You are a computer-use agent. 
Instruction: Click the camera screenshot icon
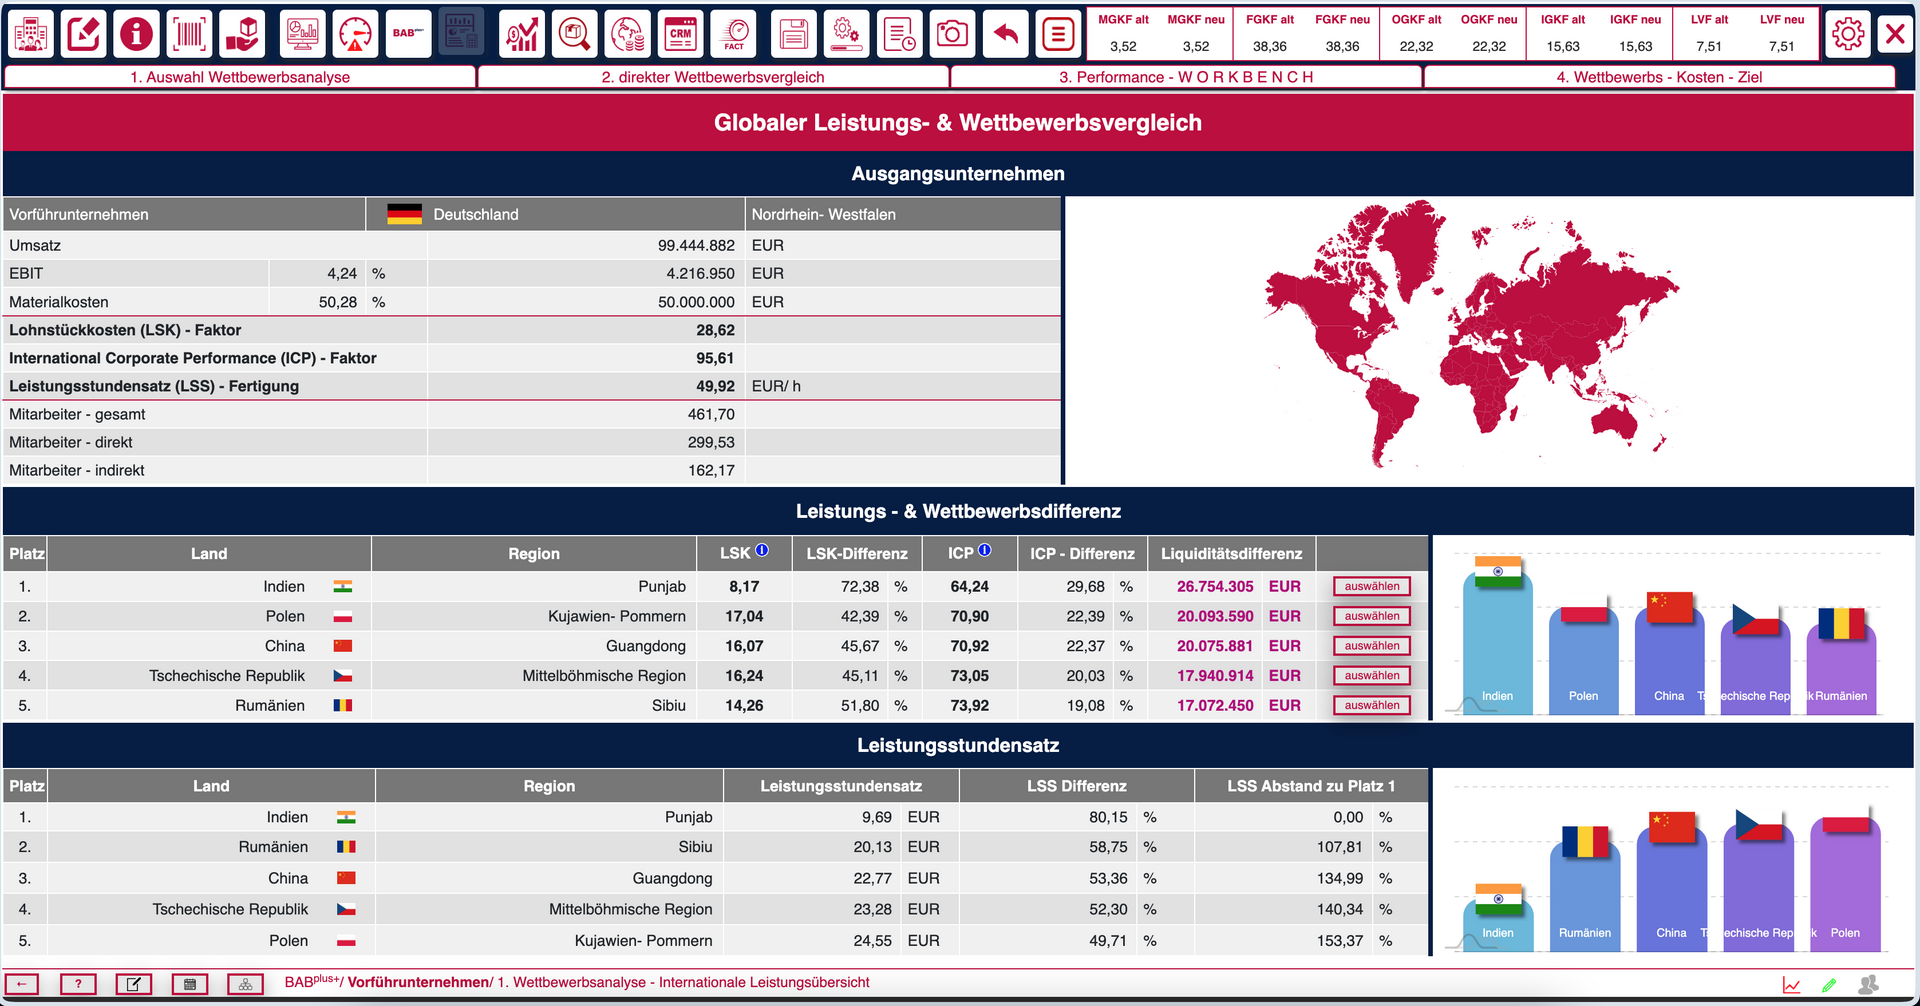click(x=951, y=35)
